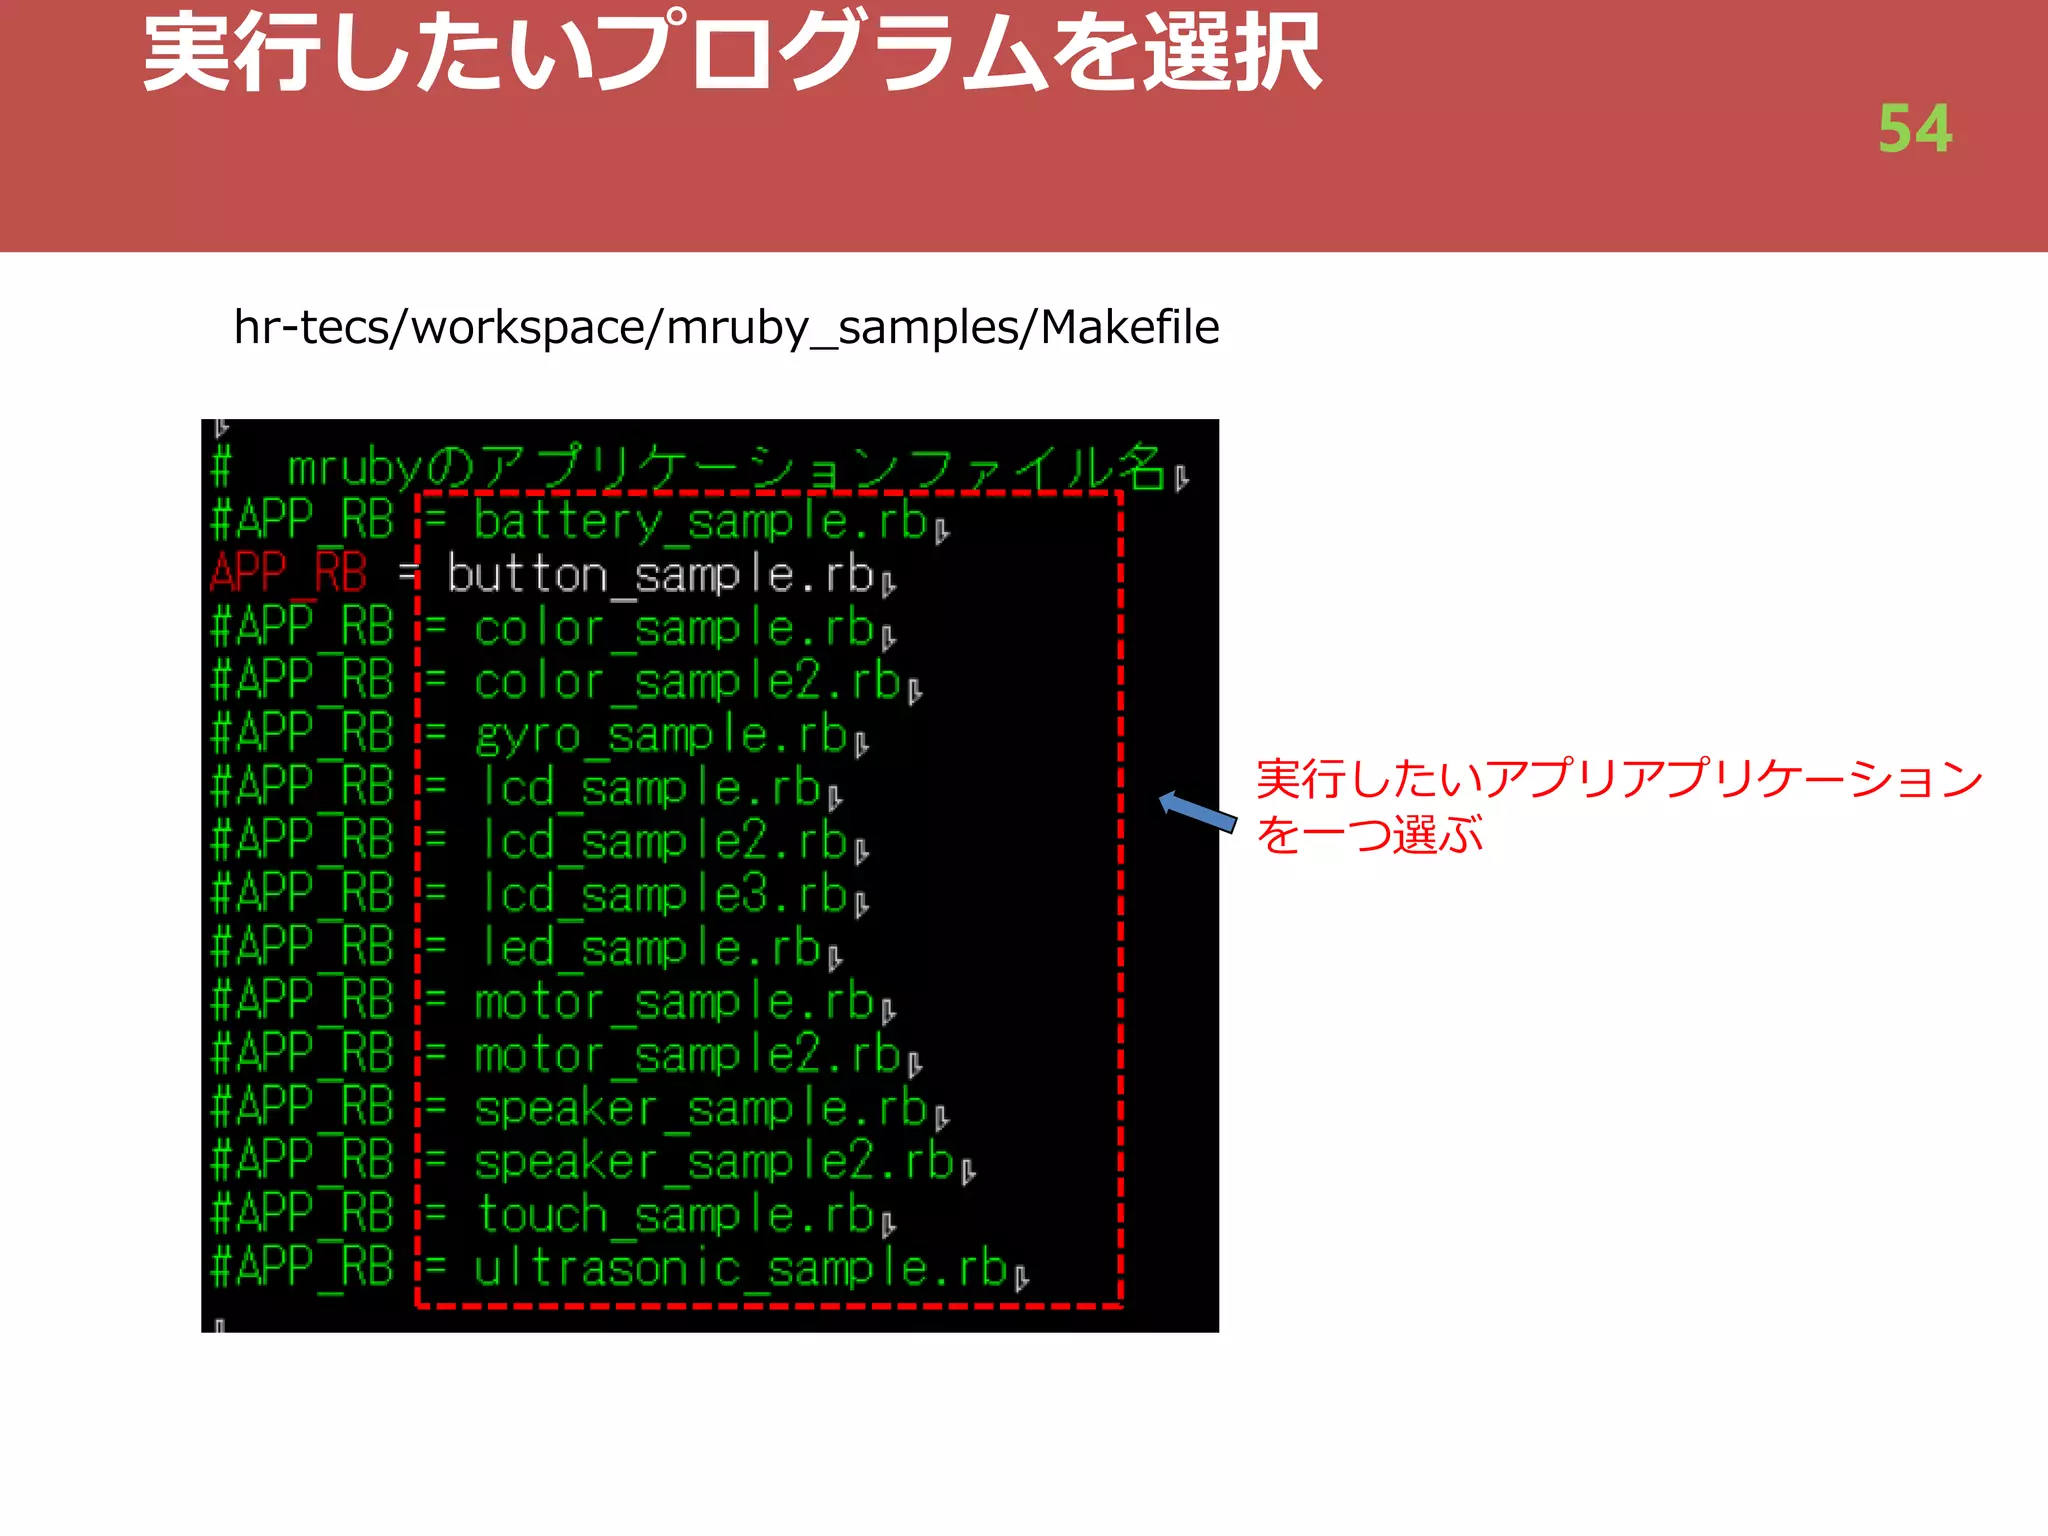Click the #APP_RB prefix on the ultrasonic_sample line
This screenshot has width=2048, height=1536.
tap(302, 1268)
